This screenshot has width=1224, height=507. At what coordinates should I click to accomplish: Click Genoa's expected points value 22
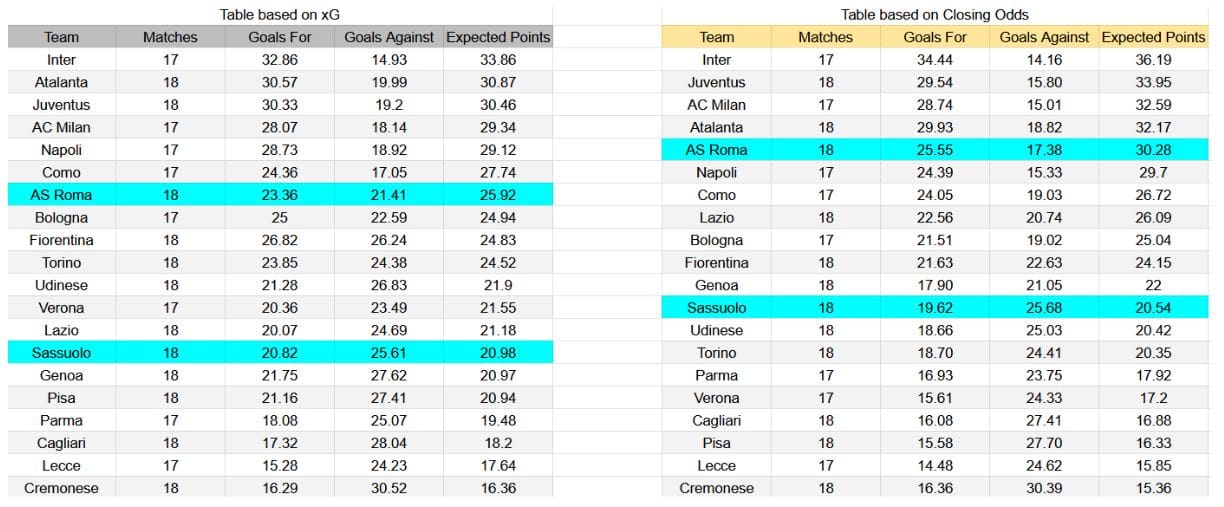click(1153, 285)
